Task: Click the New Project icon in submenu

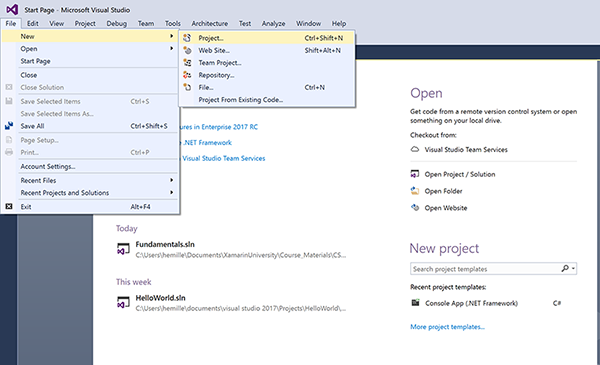Action: (x=187, y=37)
